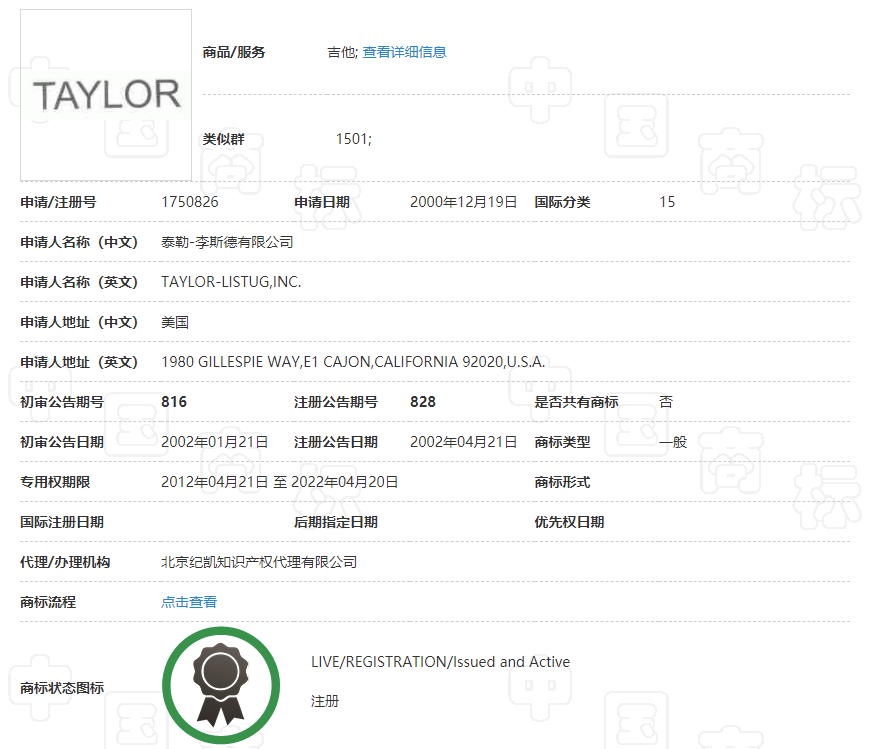874x749 pixels.
Task: Click the 申请日期 field label
Action: point(322,202)
